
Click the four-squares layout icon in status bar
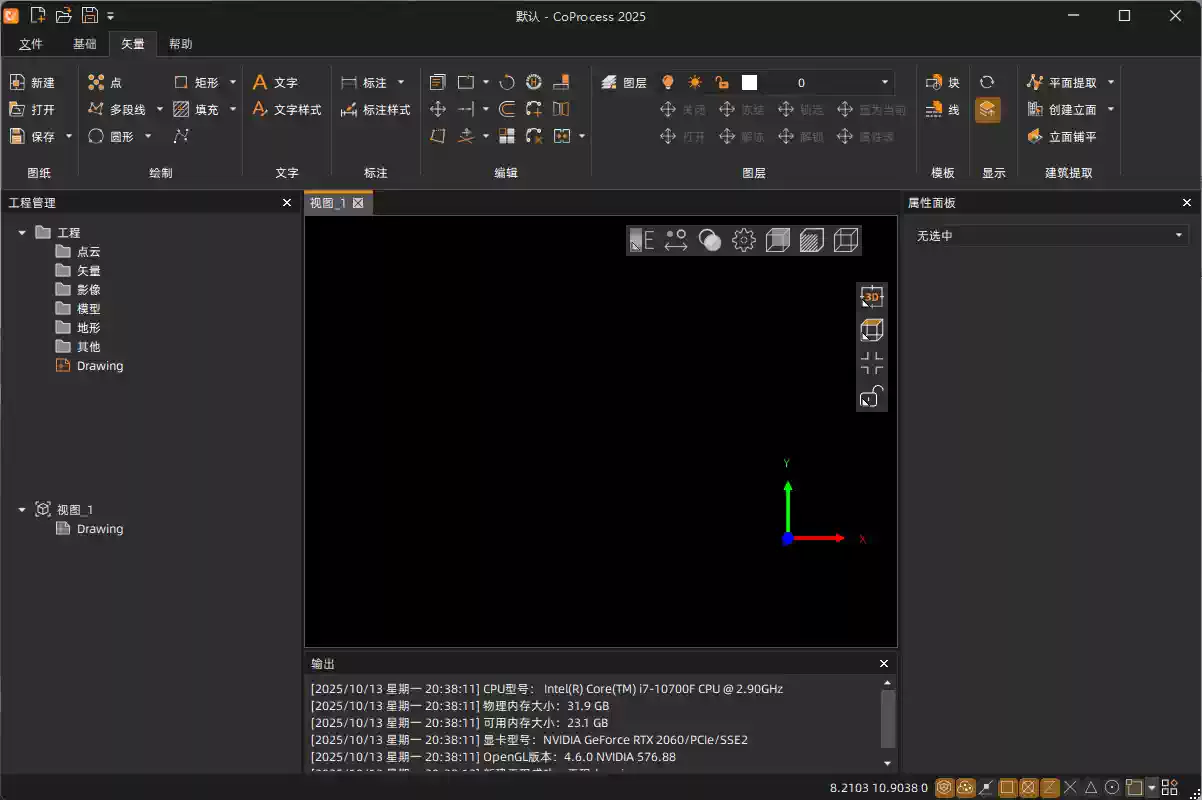[x=1169, y=787]
